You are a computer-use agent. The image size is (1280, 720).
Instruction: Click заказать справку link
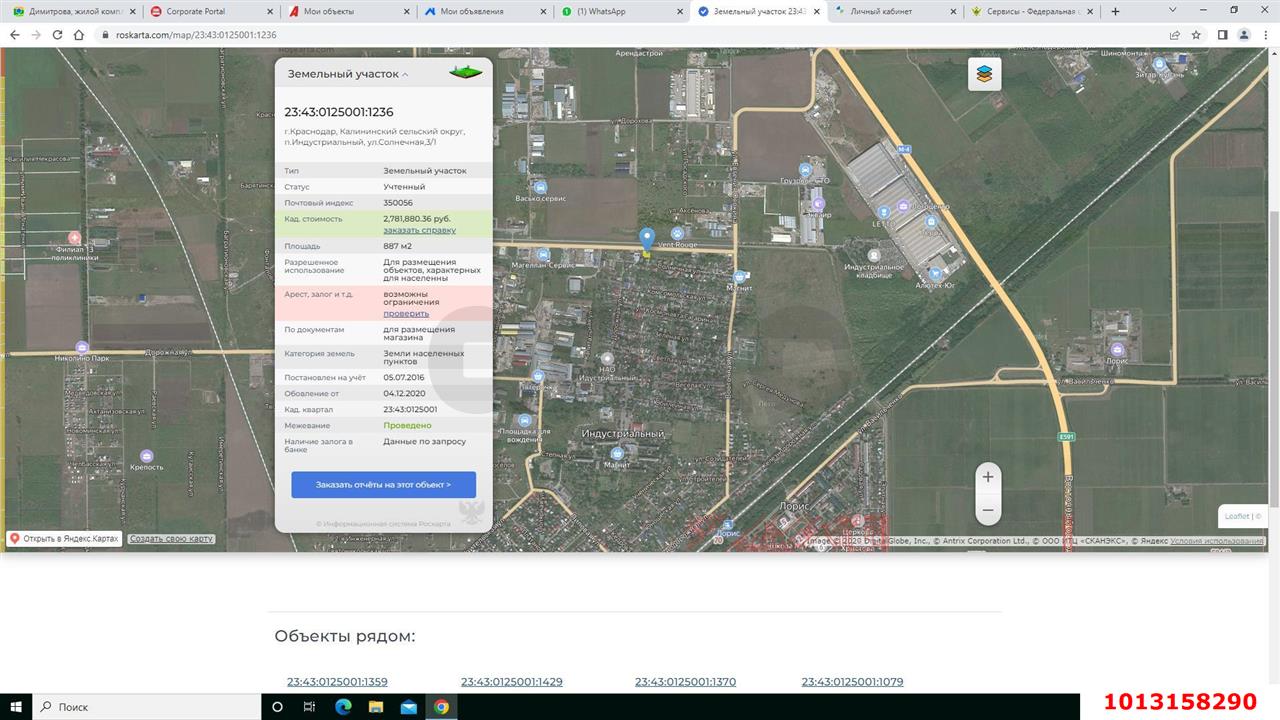coord(419,230)
